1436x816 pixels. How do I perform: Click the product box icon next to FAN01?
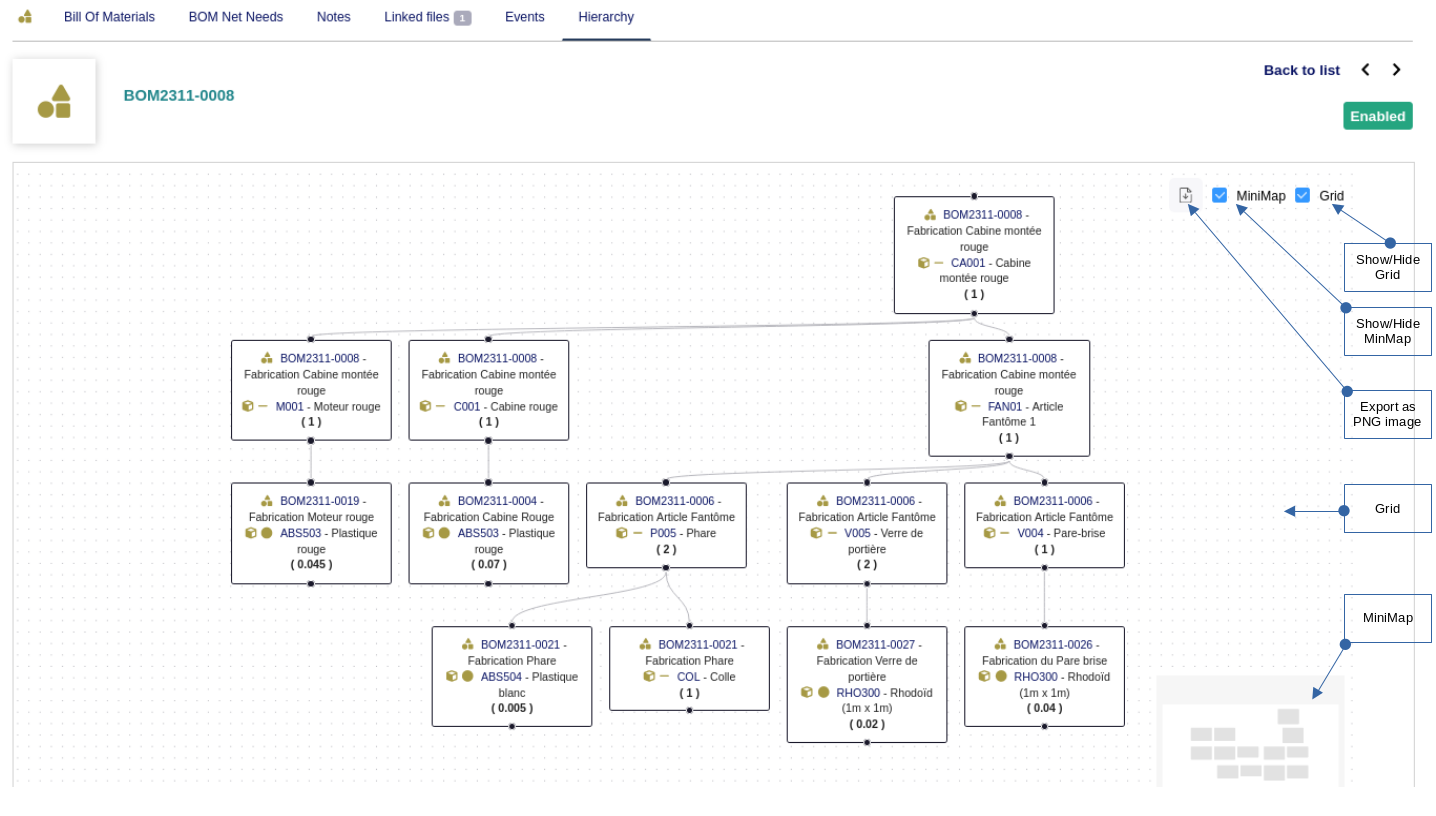[961, 406]
